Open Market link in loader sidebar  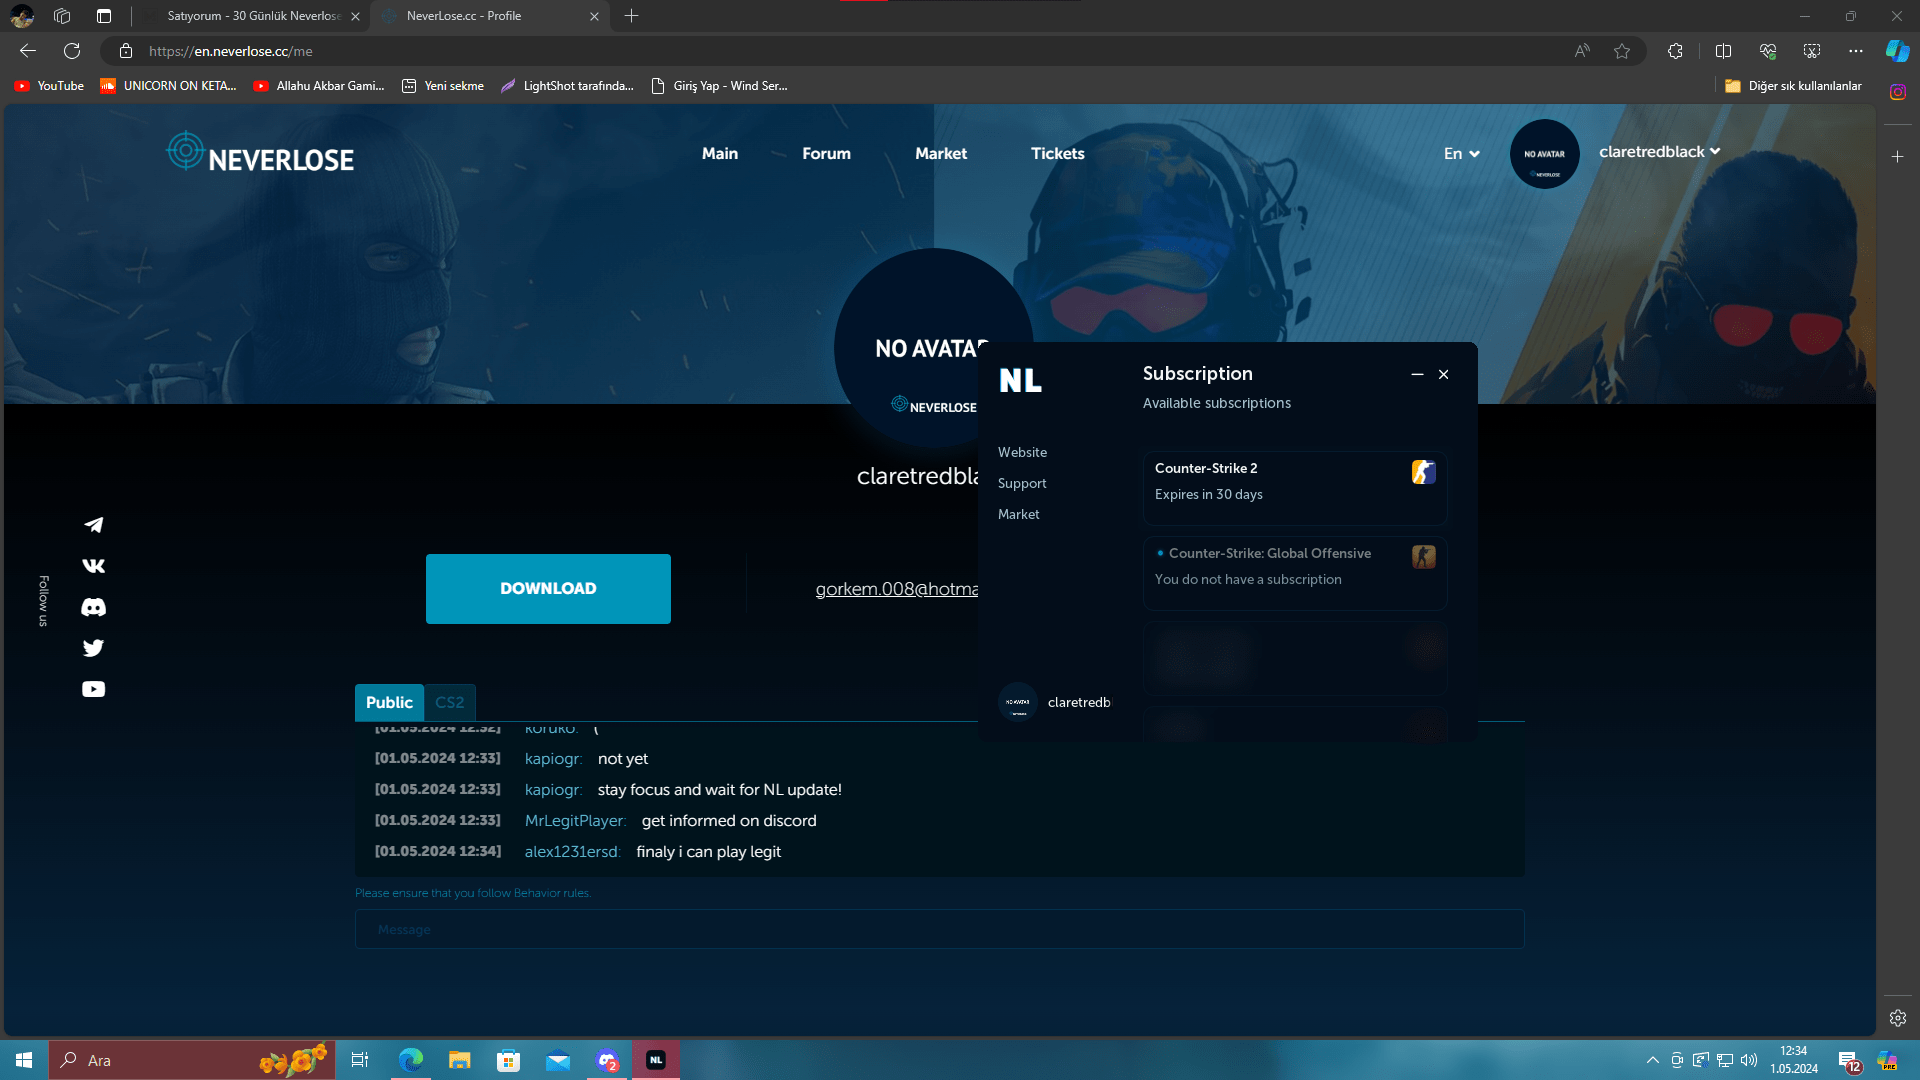coord(1018,514)
